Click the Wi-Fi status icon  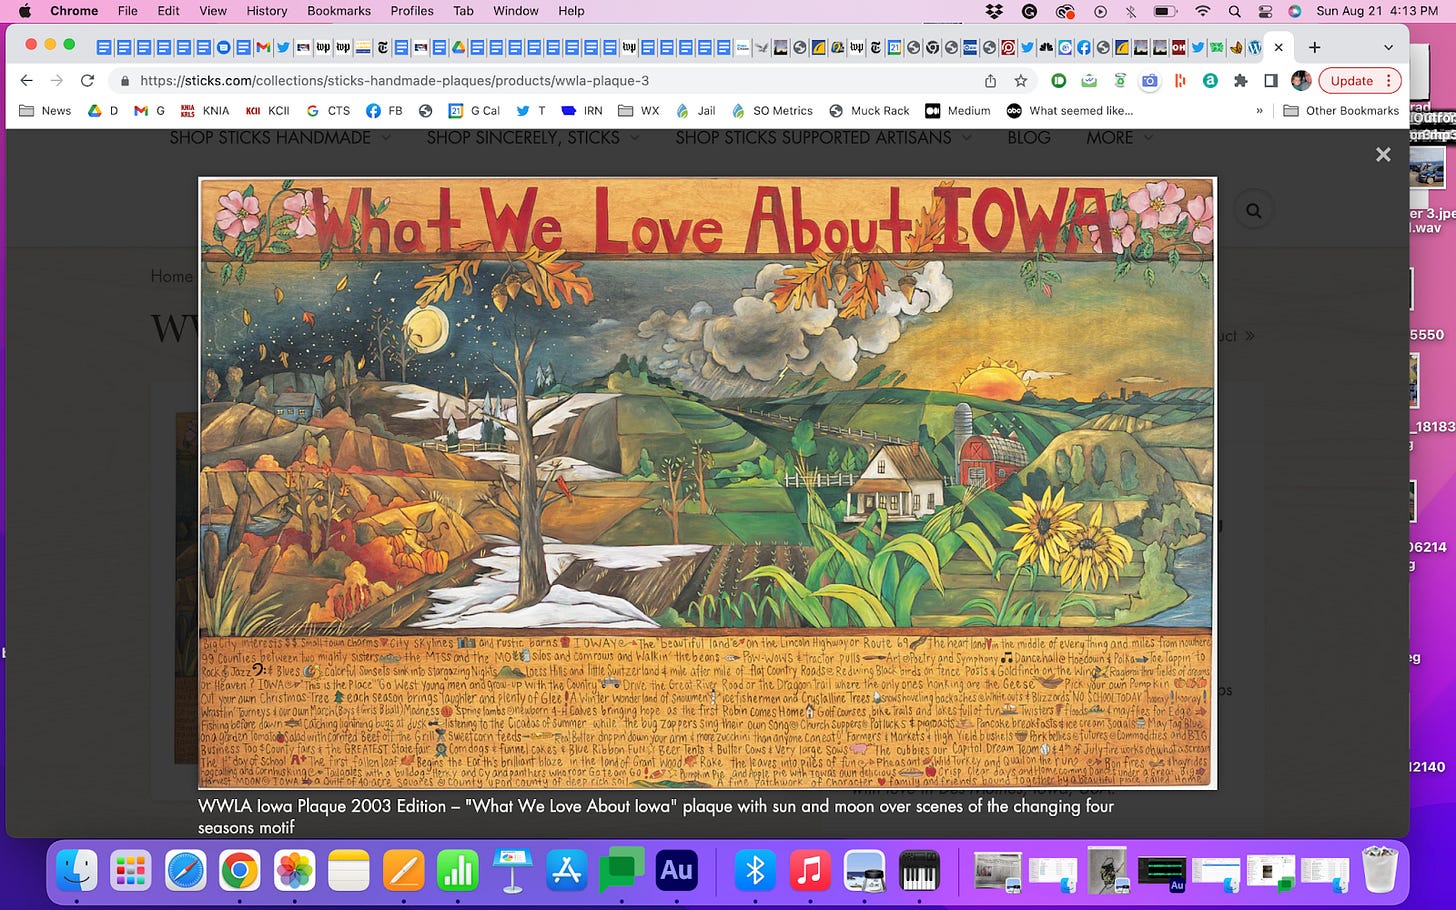pos(1202,11)
